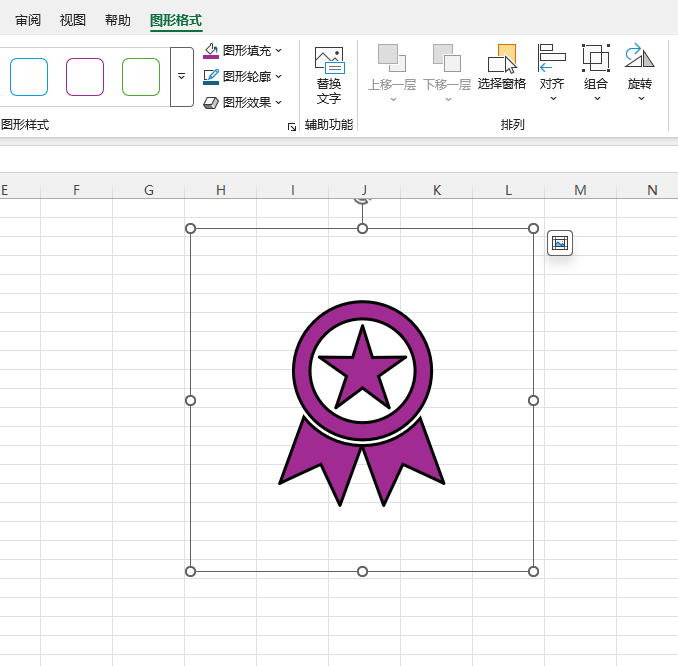Click the 图形效果 icon
The width and height of the screenshot is (678, 666).
coord(211,102)
